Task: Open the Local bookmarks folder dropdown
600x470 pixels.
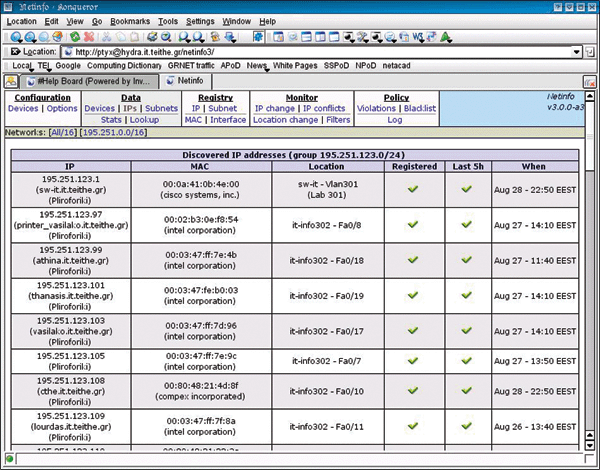Action: tap(22, 65)
